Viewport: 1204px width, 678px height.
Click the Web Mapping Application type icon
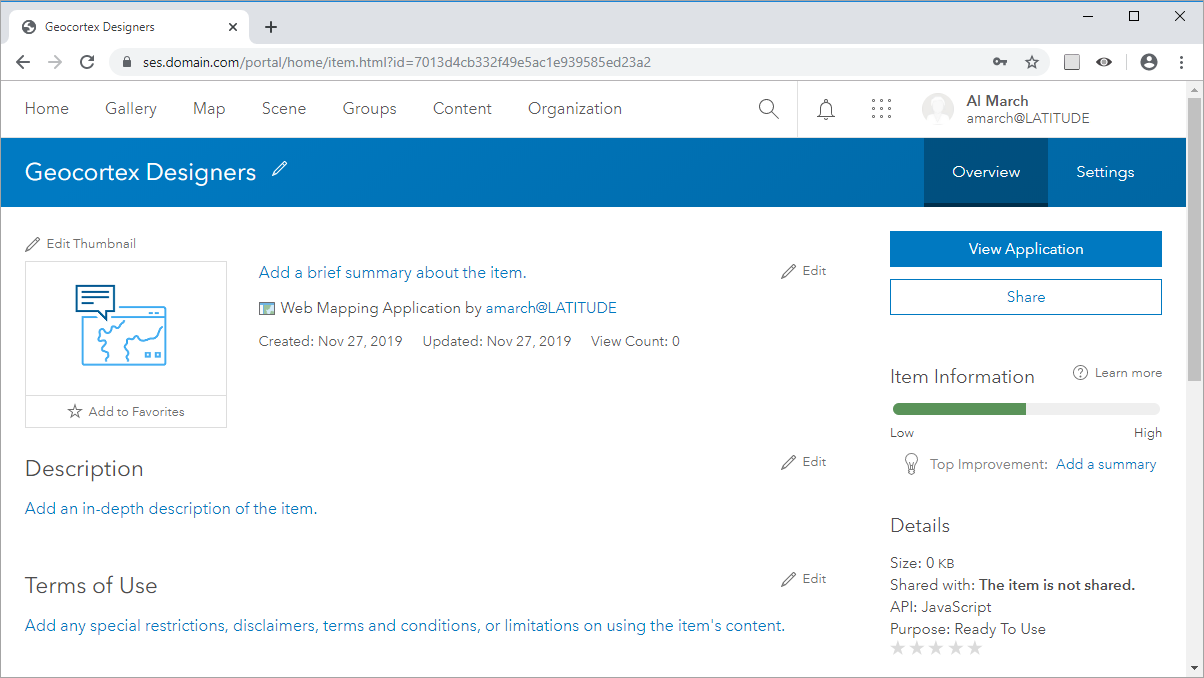(x=267, y=308)
